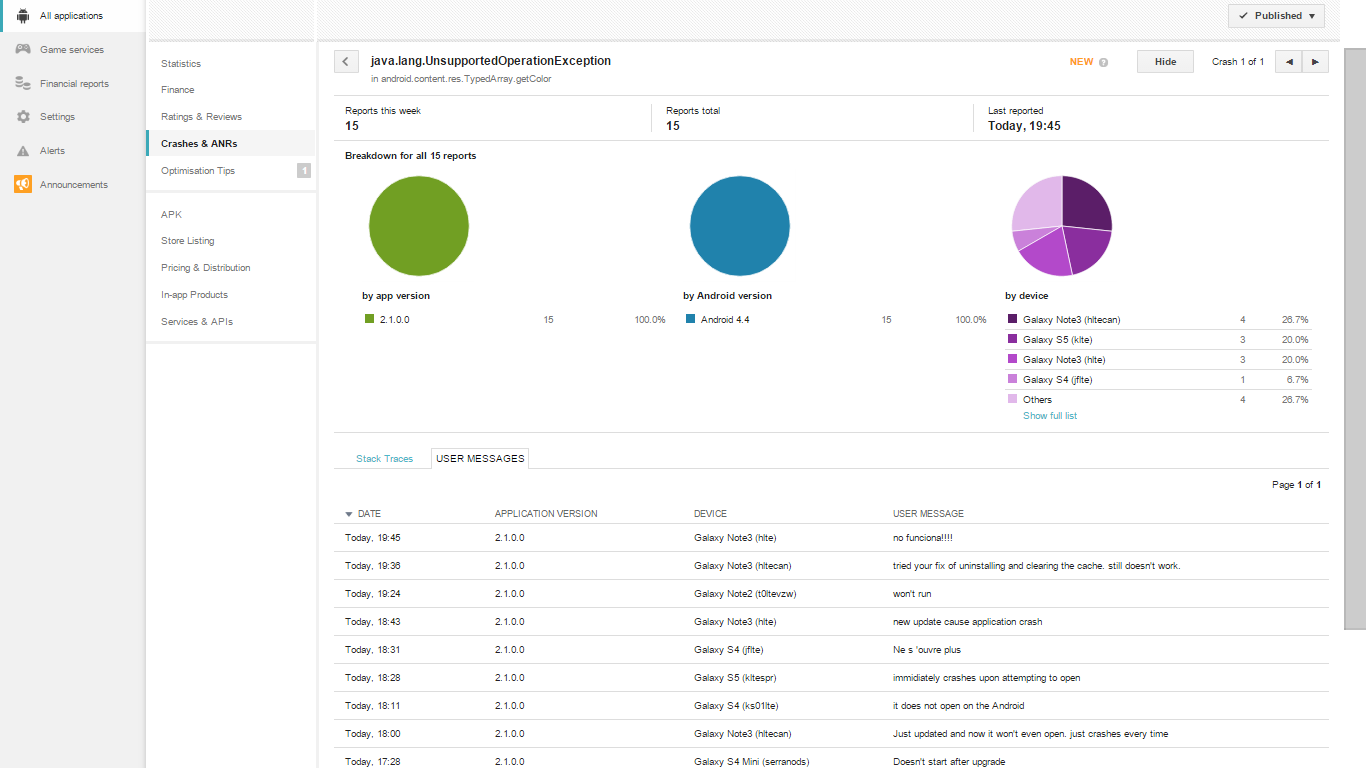Viewport: 1366px width, 768px height.
Task: Click 'new update cause application crash' message
Action: click(x=968, y=622)
